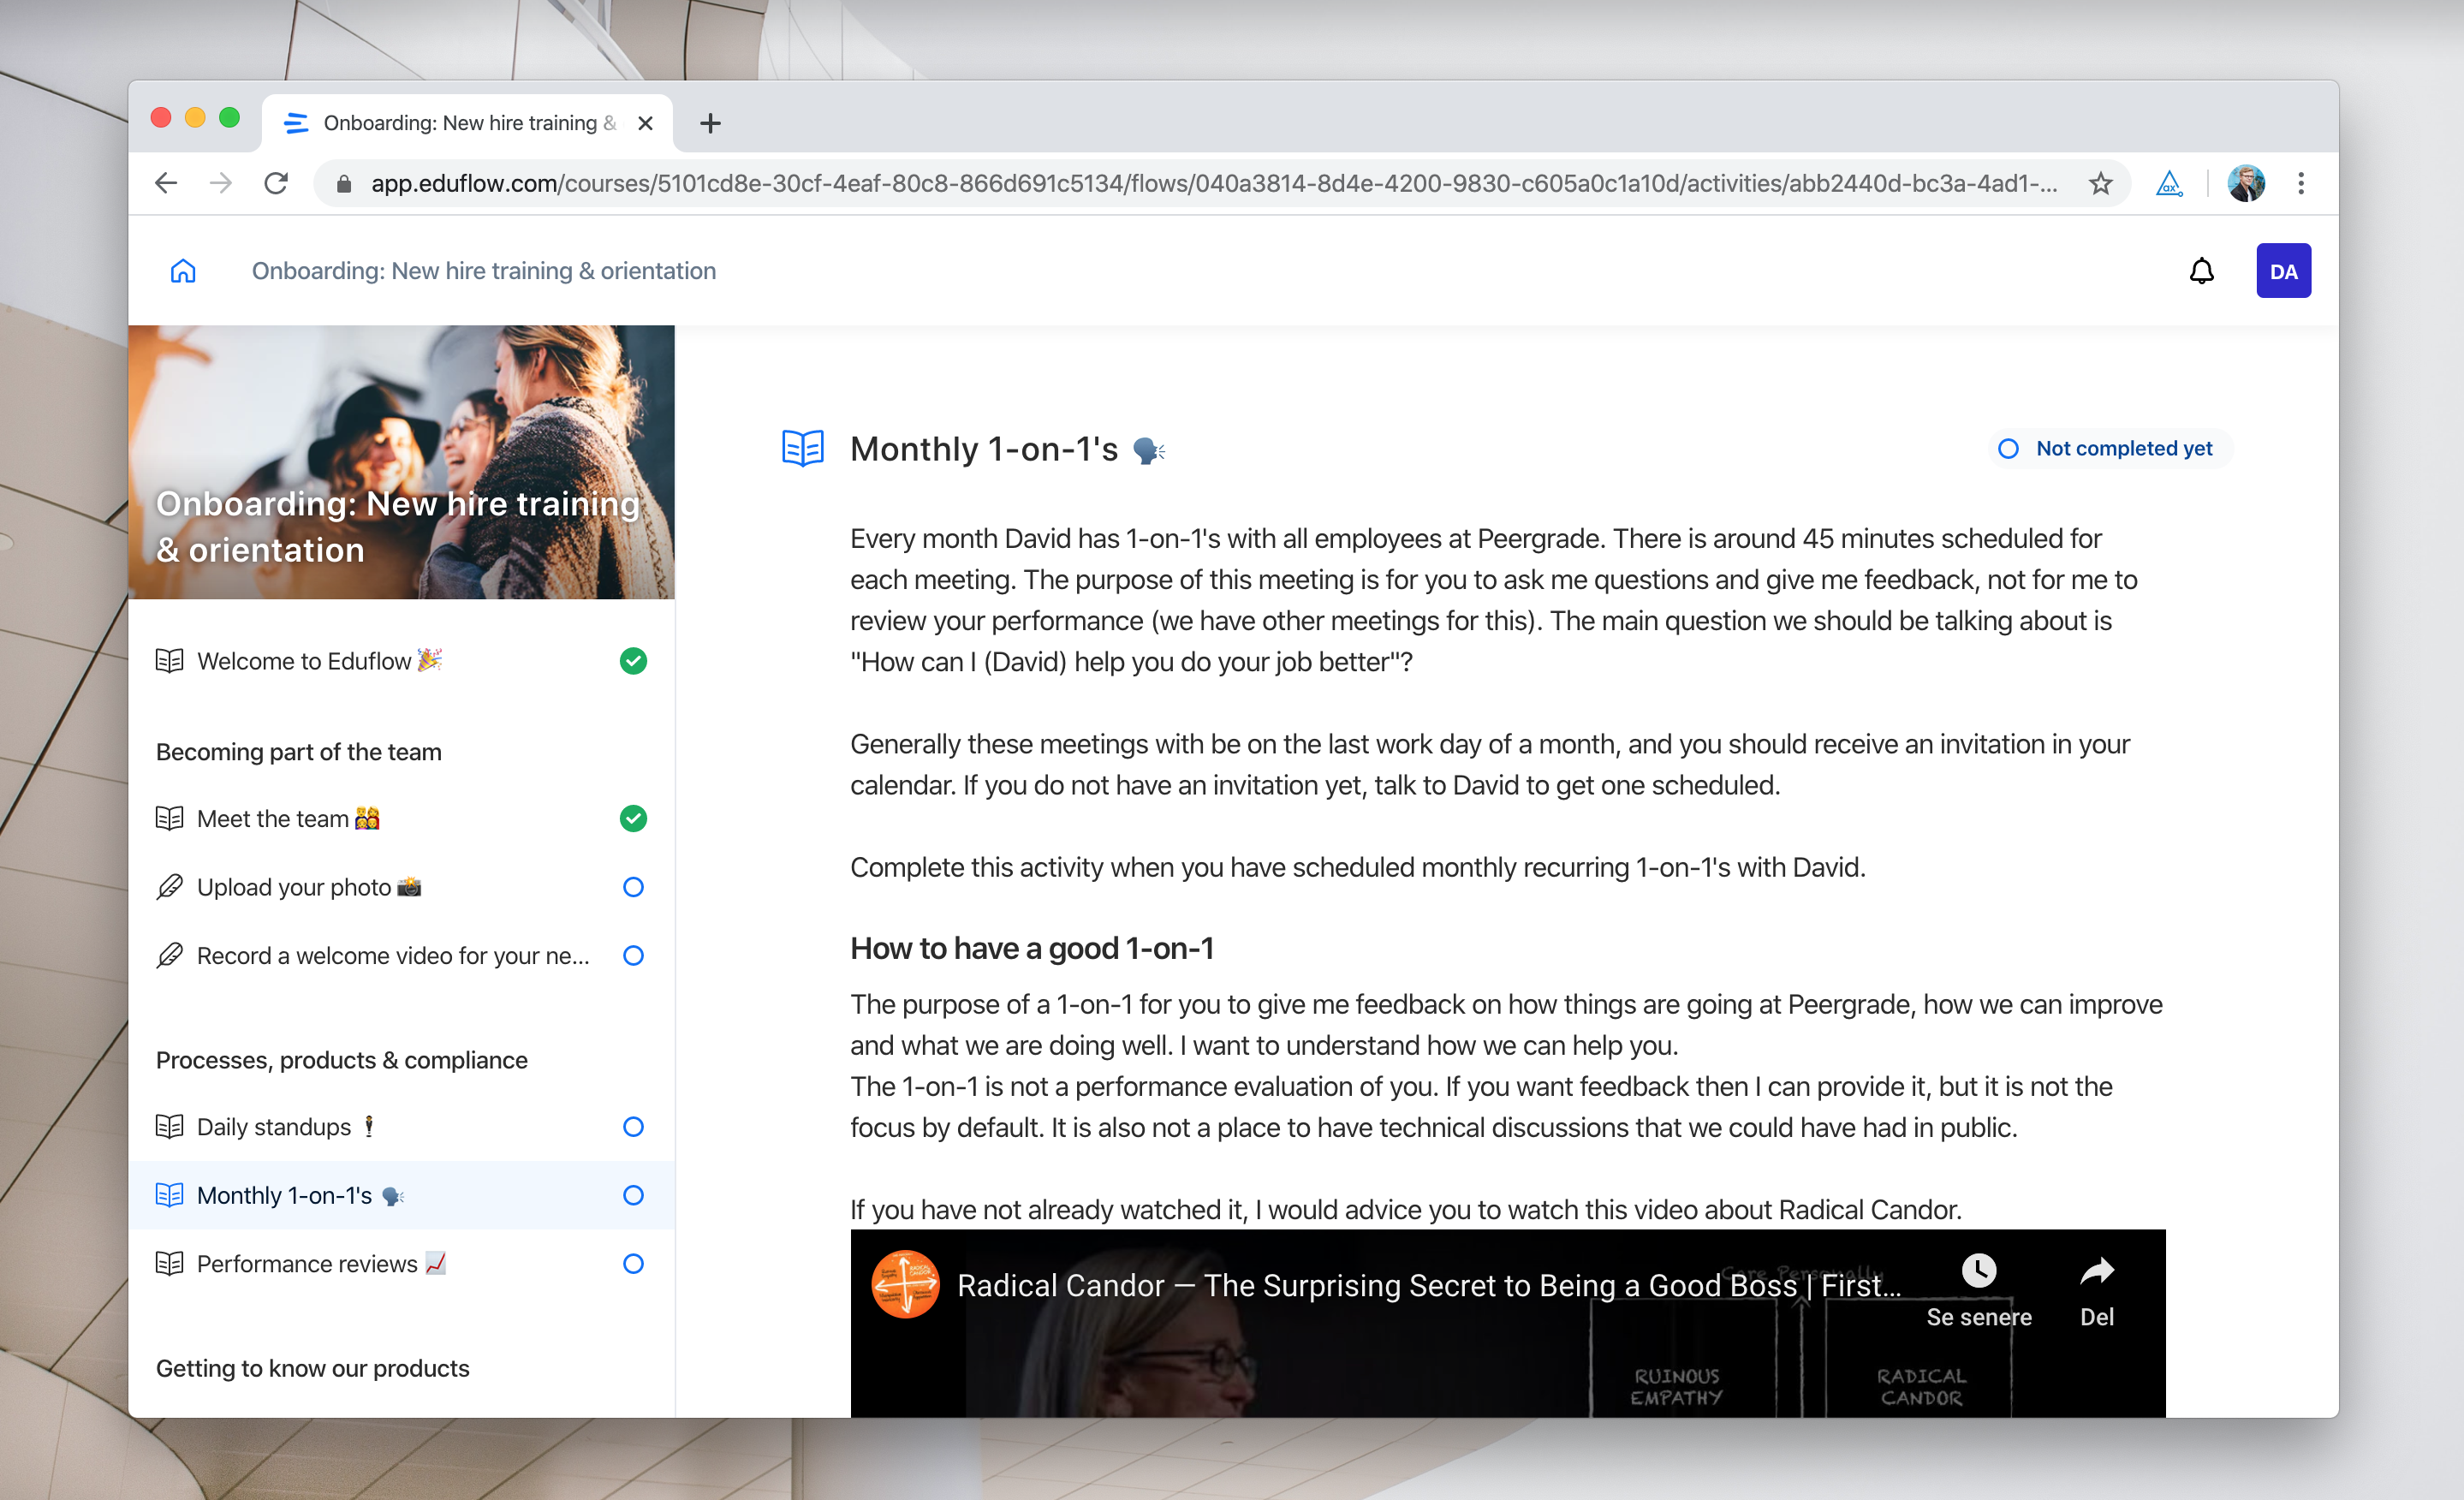Click Processes, products & compliance heading
Image resolution: width=2464 pixels, height=1500 pixels.
[x=342, y=1060]
